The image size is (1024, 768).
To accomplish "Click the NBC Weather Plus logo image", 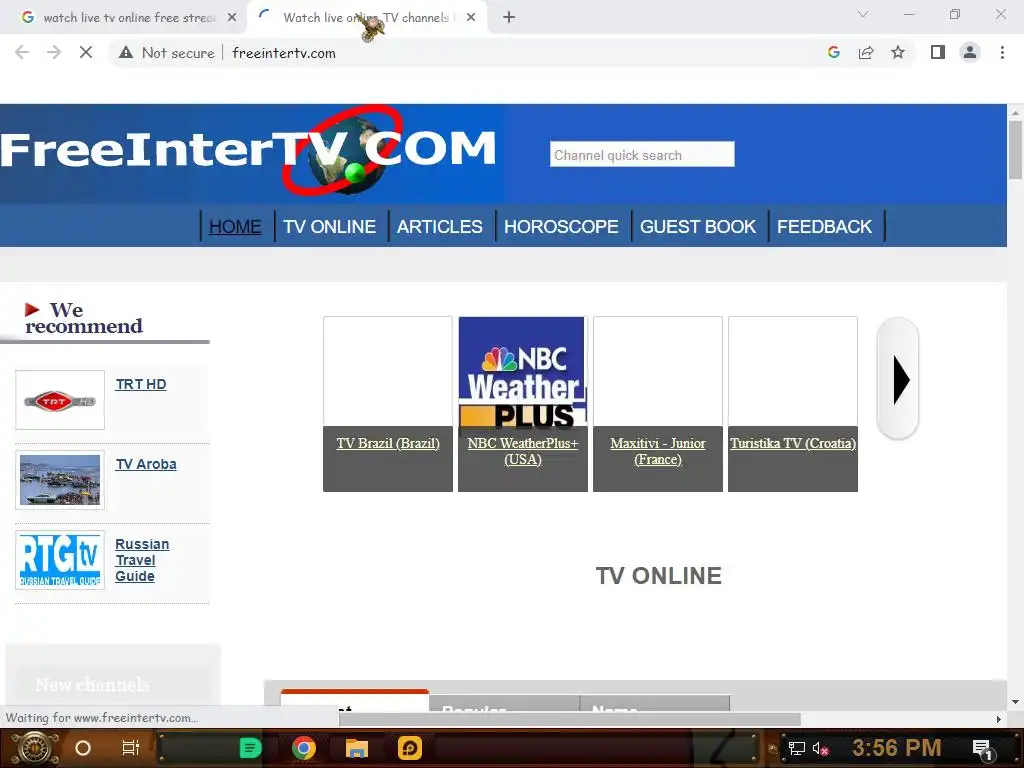I will tap(522, 372).
